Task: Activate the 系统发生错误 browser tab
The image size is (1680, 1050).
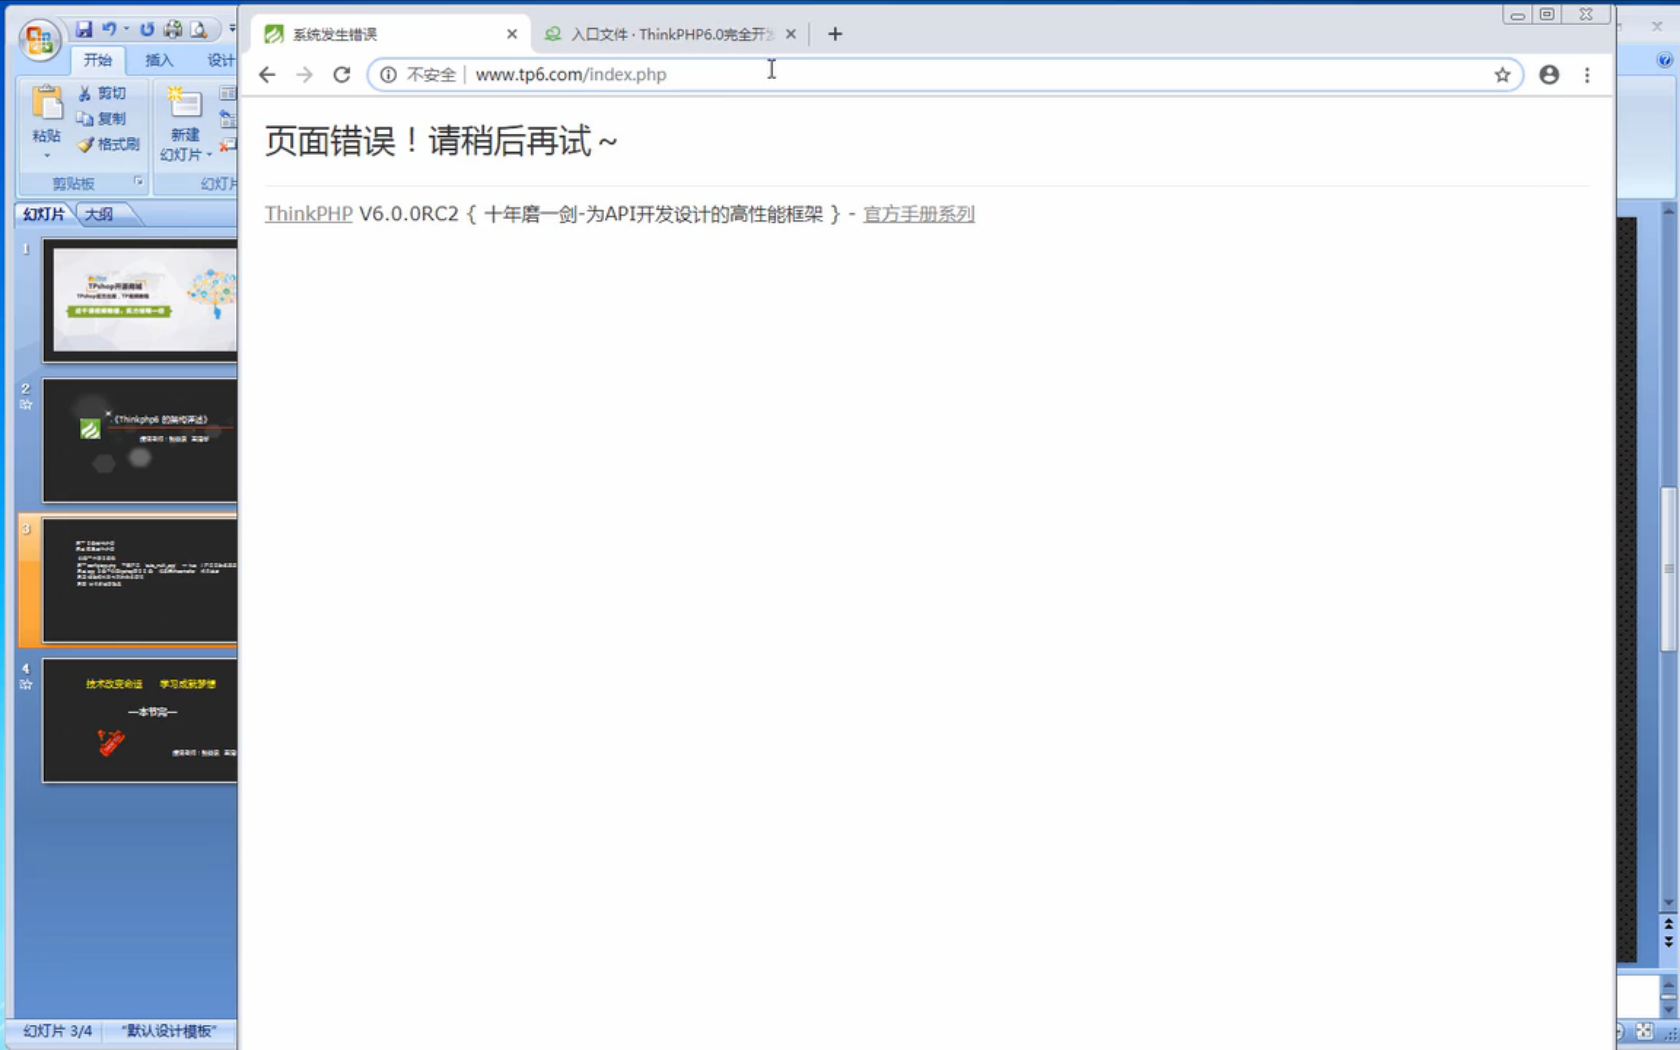Action: [390, 34]
